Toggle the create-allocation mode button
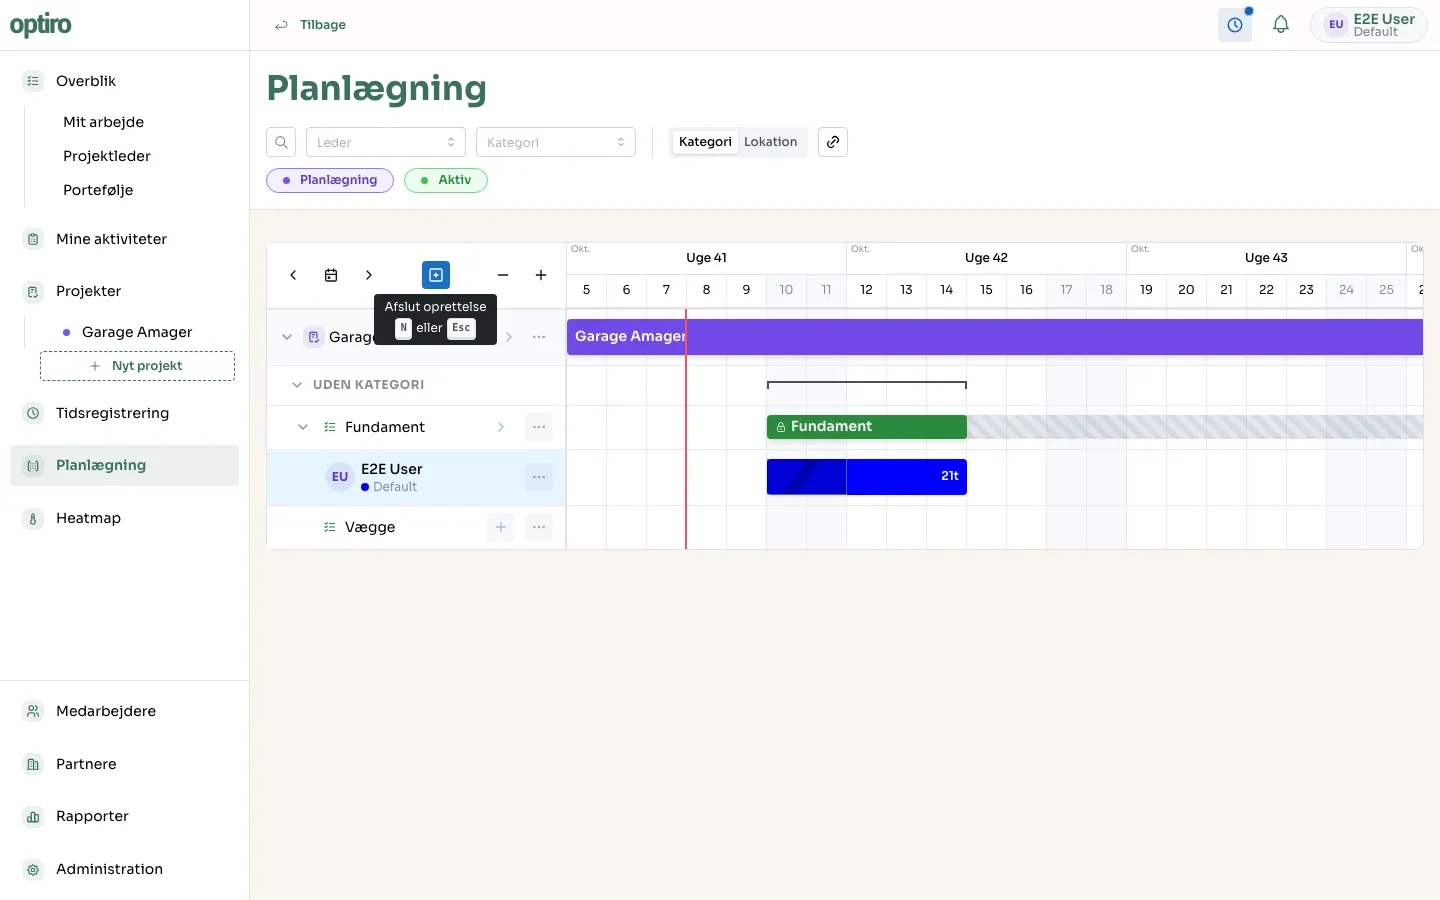 pos(436,275)
